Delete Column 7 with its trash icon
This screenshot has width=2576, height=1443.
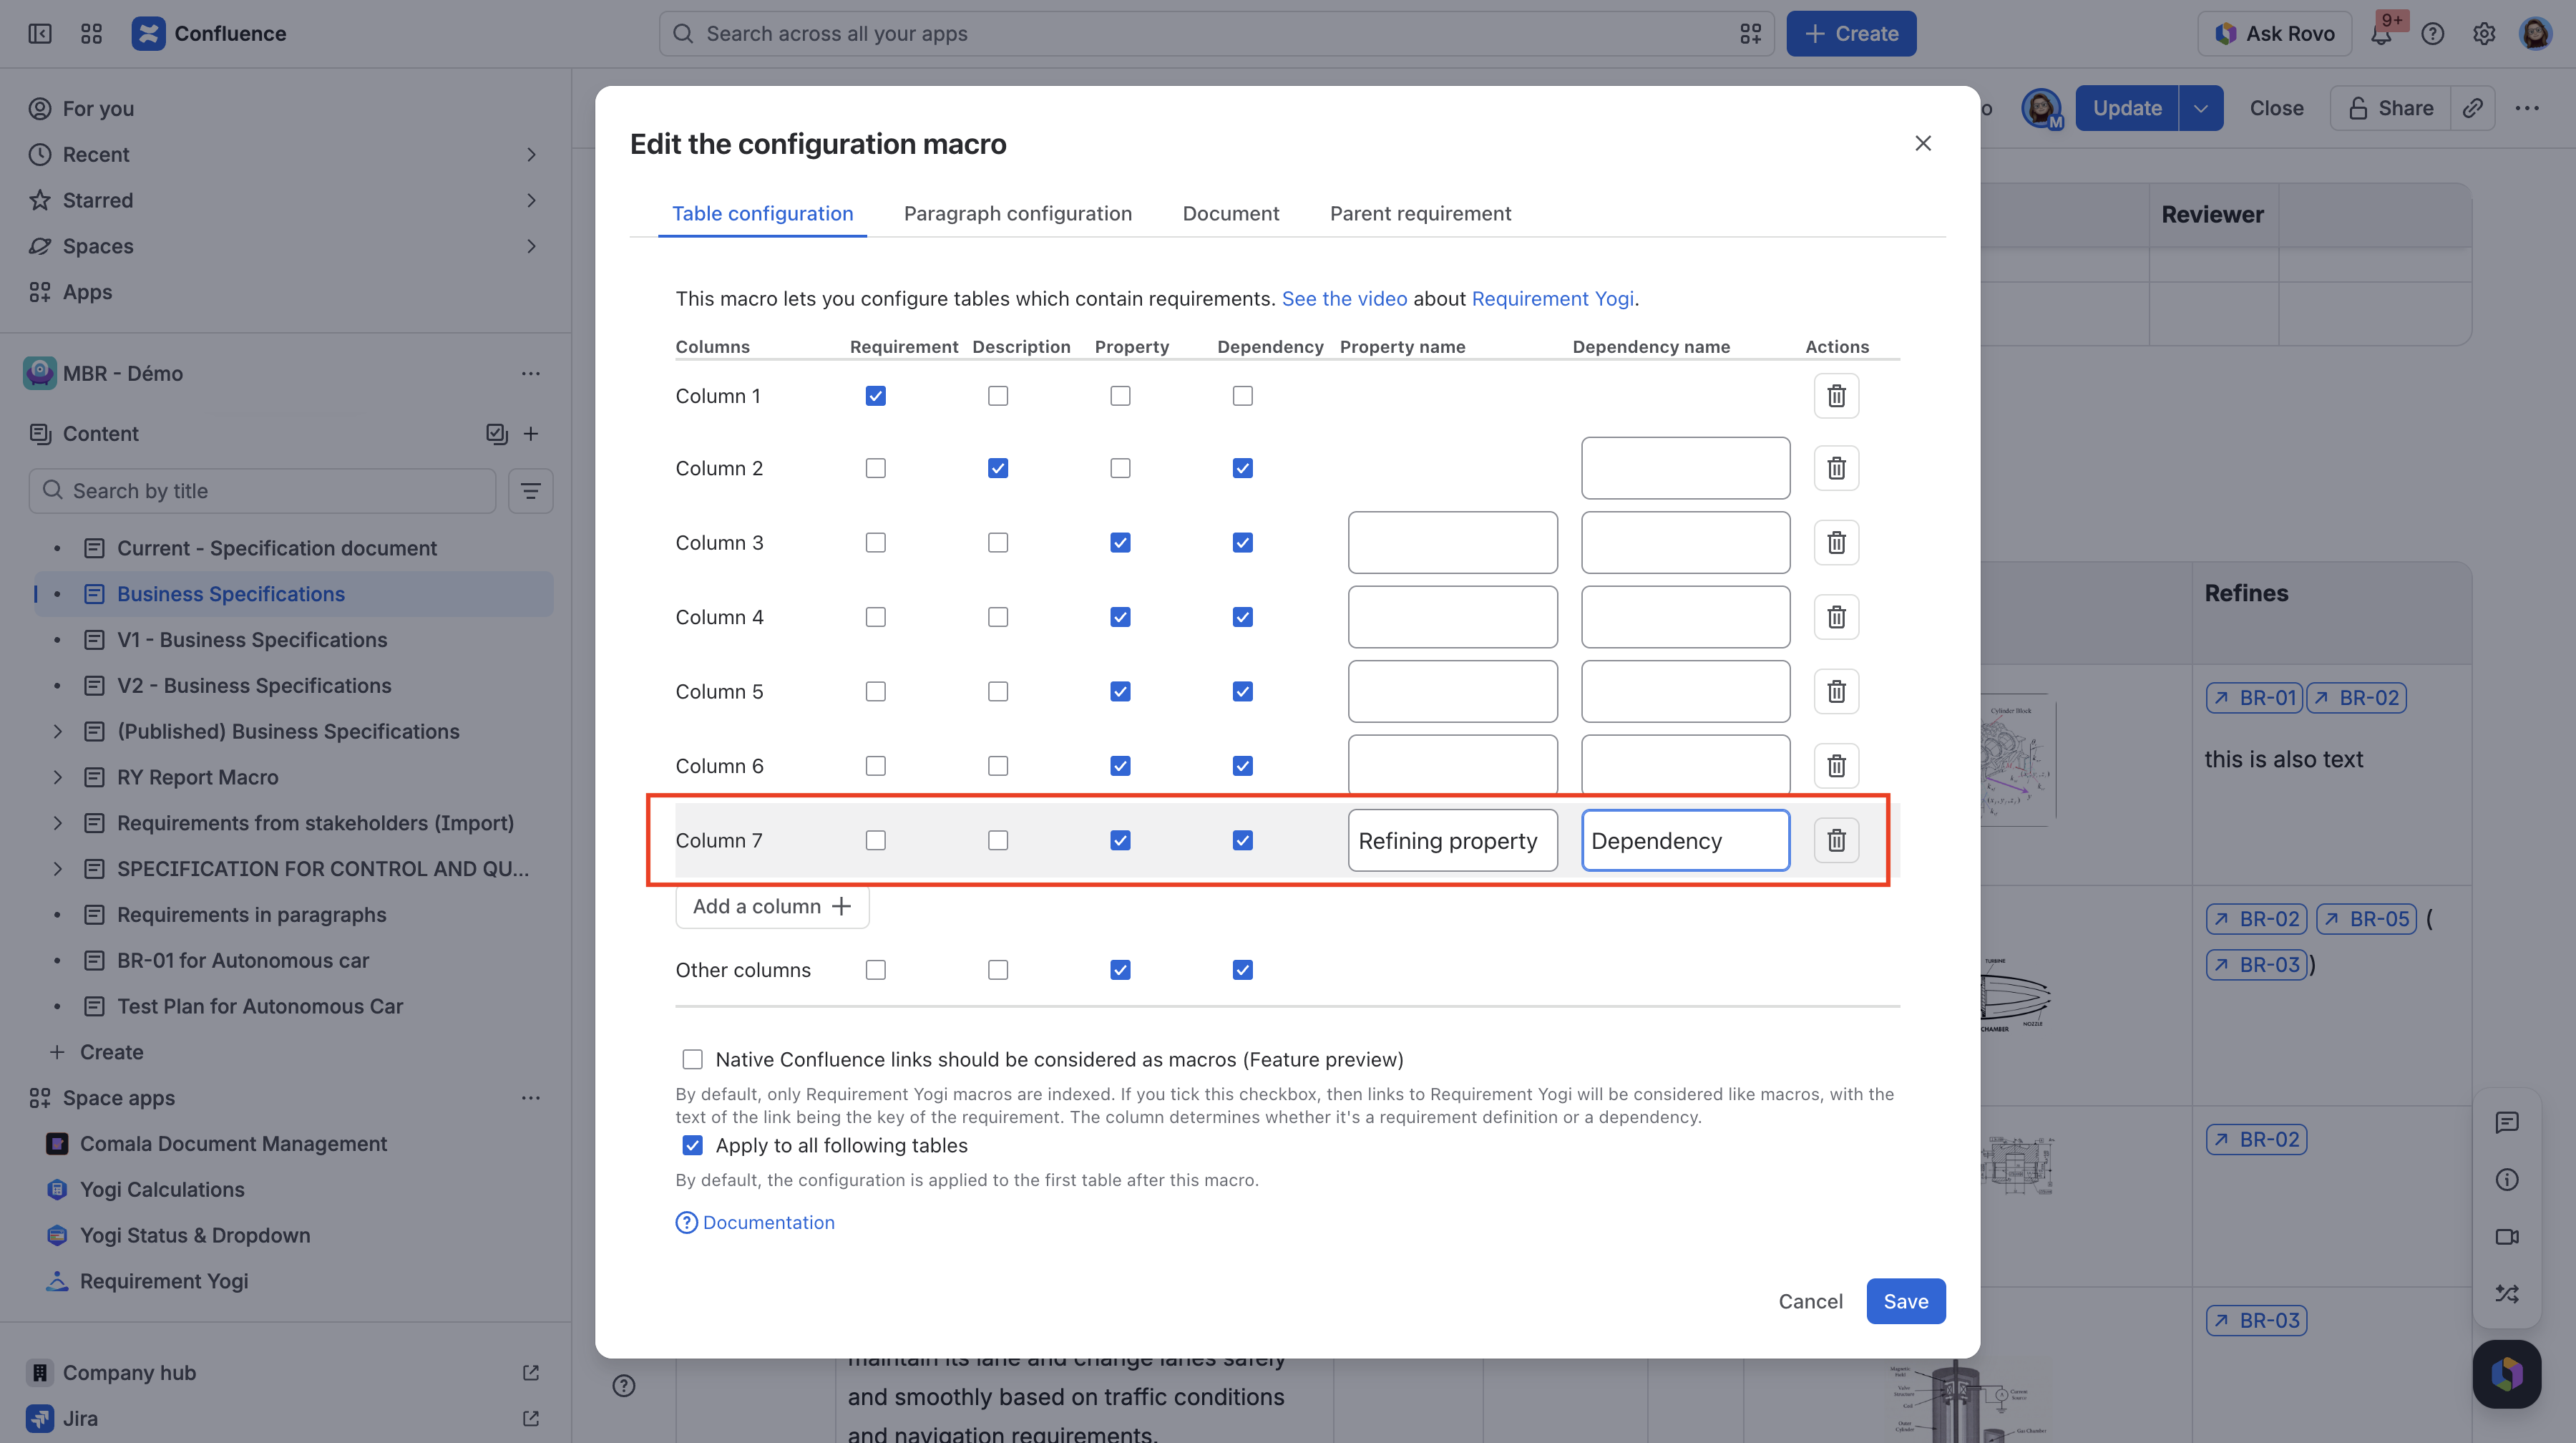coord(1836,840)
